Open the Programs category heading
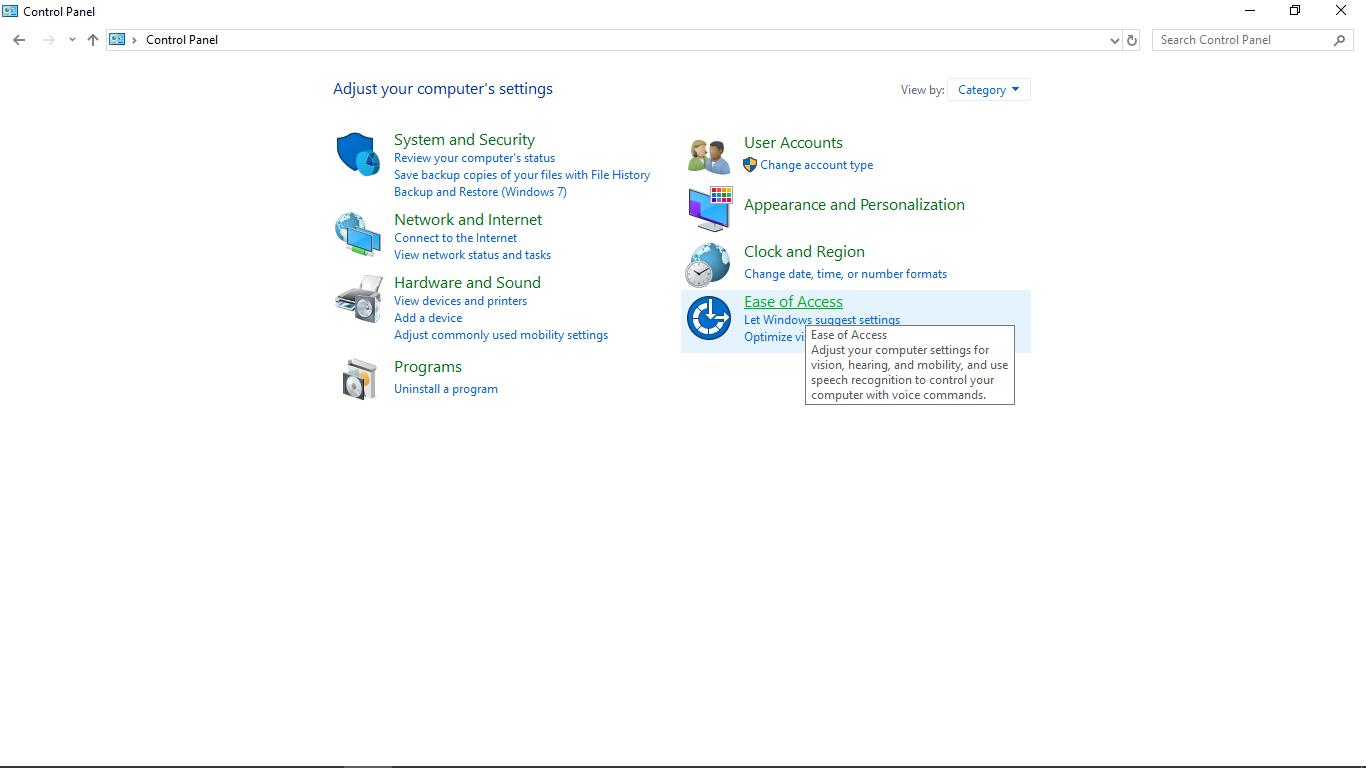Screen dimensions: 1366x768 click(428, 367)
